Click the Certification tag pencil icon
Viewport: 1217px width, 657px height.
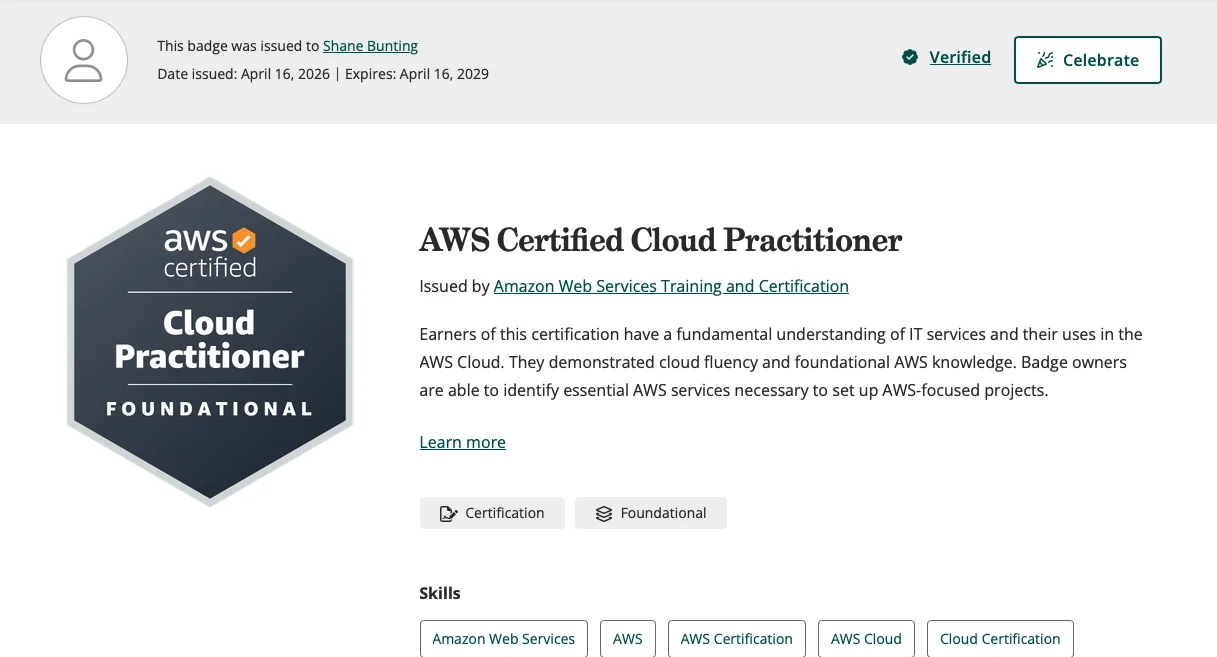point(449,514)
